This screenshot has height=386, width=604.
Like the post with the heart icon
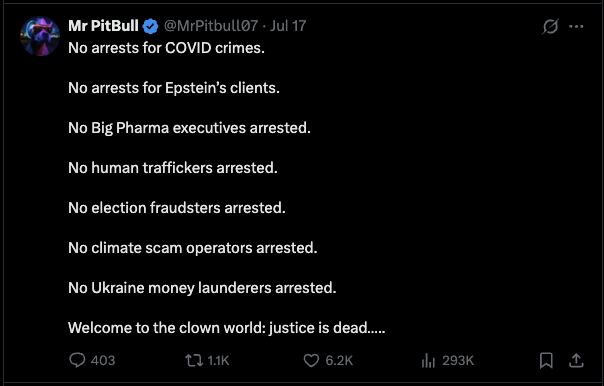point(311,361)
